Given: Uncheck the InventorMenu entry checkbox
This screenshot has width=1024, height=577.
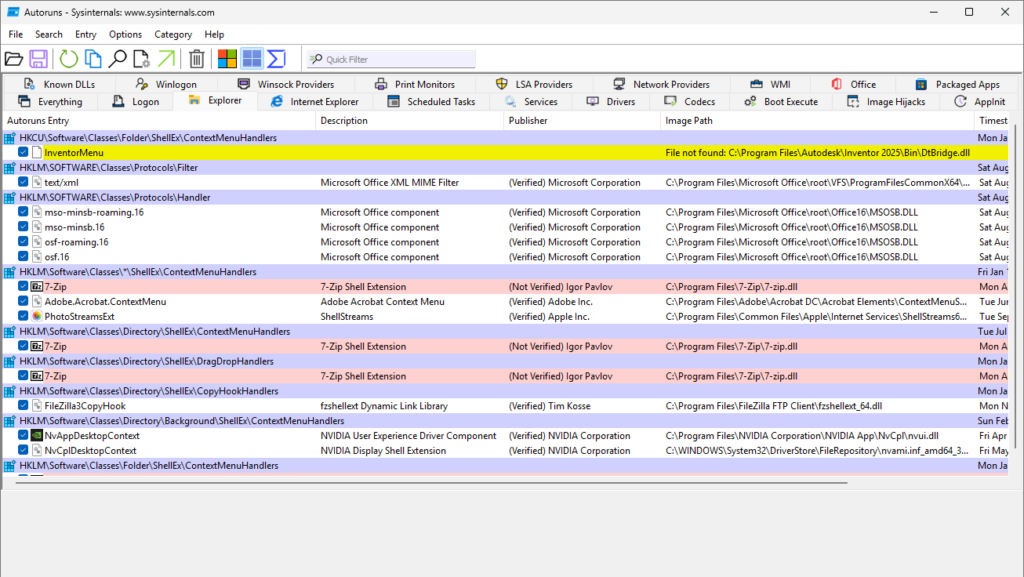Looking at the screenshot, I should (x=23, y=152).
